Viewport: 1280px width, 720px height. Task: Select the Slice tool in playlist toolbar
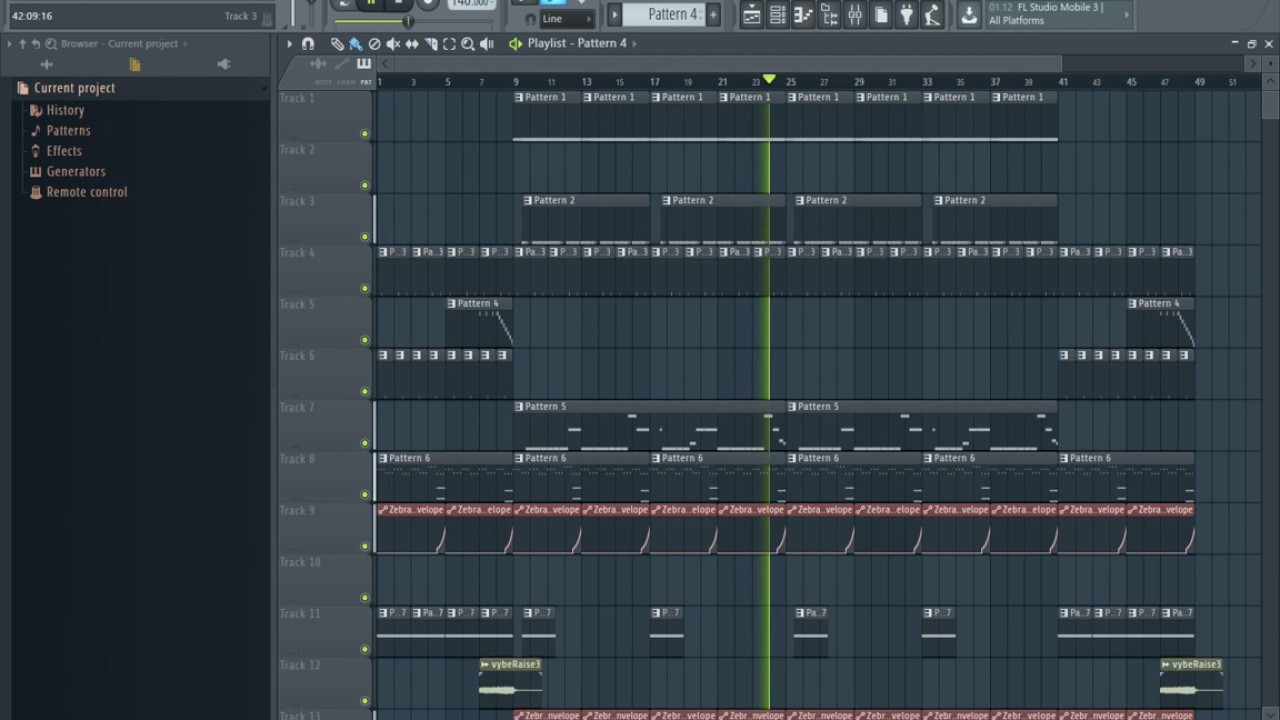[x=431, y=43]
